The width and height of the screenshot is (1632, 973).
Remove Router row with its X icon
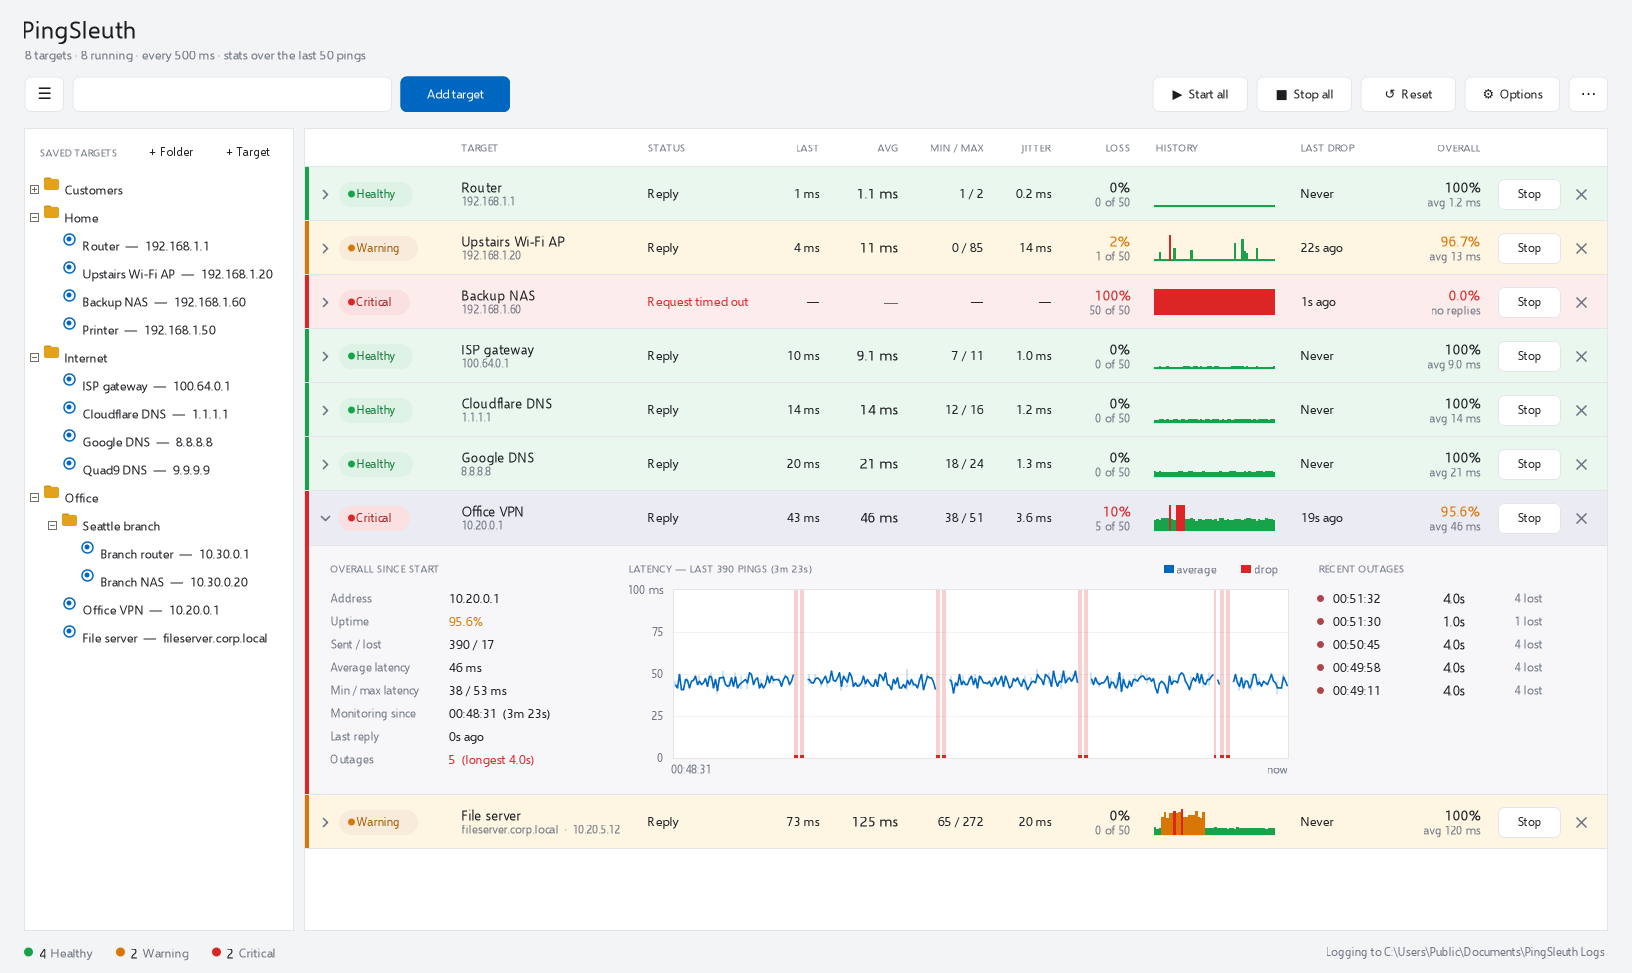[x=1581, y=194]
